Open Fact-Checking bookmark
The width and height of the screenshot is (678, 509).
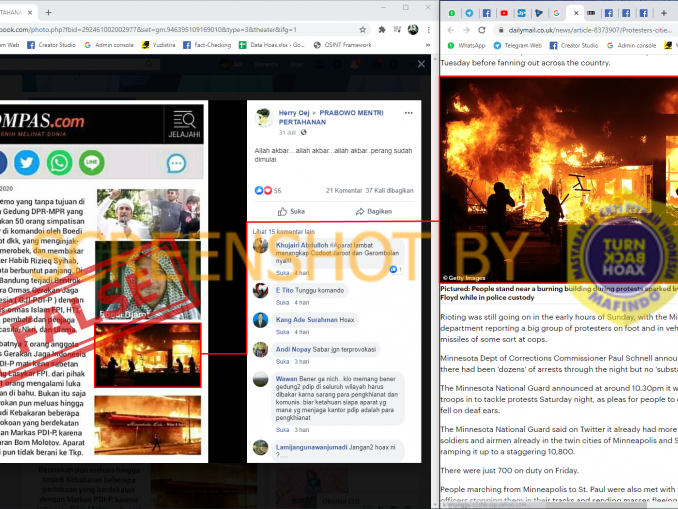pyautogui.click(x=207, y=45)
